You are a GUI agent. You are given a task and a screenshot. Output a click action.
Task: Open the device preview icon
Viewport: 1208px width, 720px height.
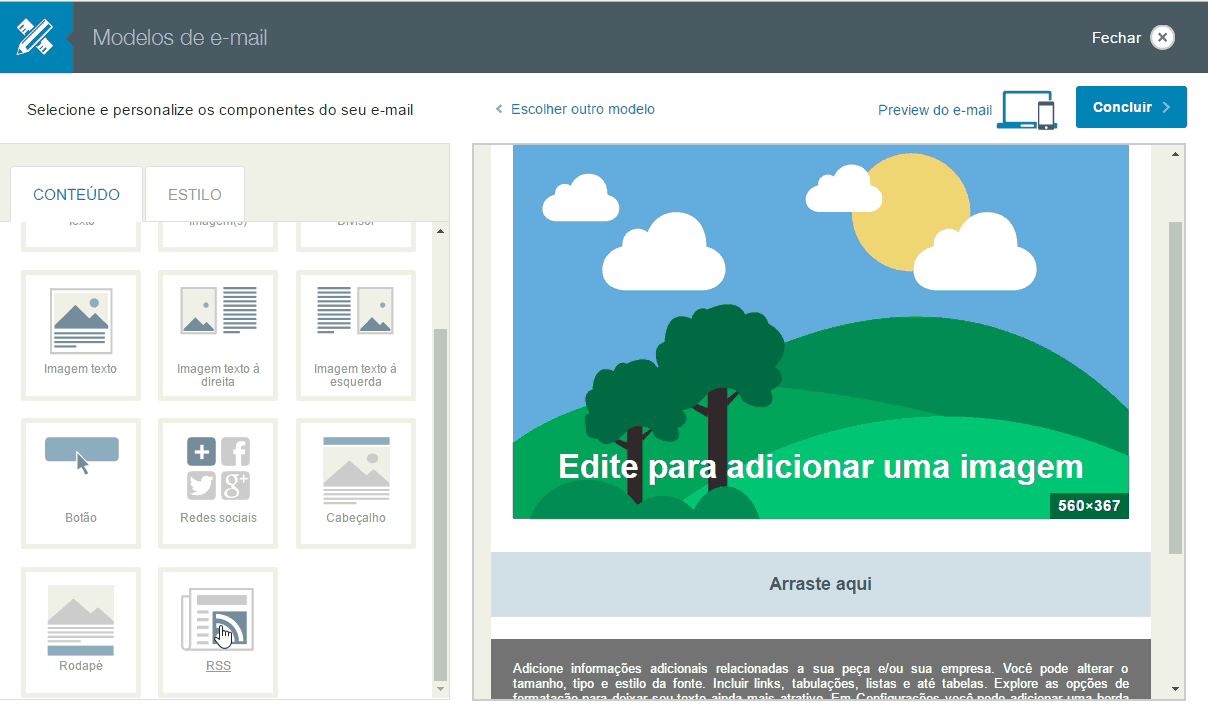pos(1029,110)
